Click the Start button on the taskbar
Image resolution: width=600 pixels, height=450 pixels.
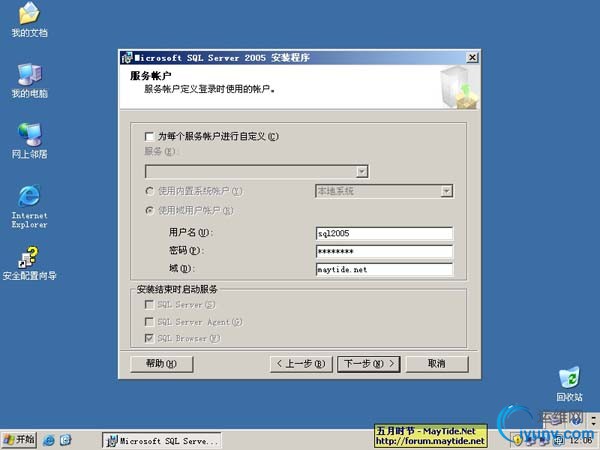[18, 440]
